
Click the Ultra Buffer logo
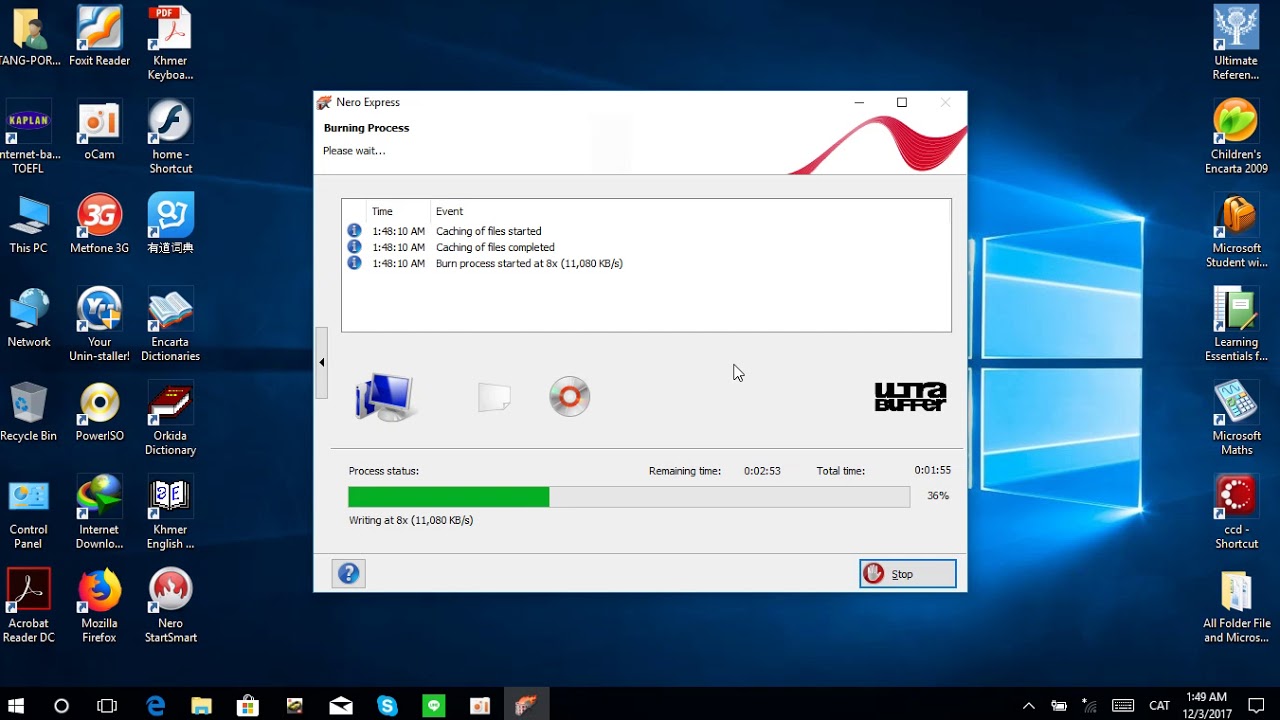(910, 397)
